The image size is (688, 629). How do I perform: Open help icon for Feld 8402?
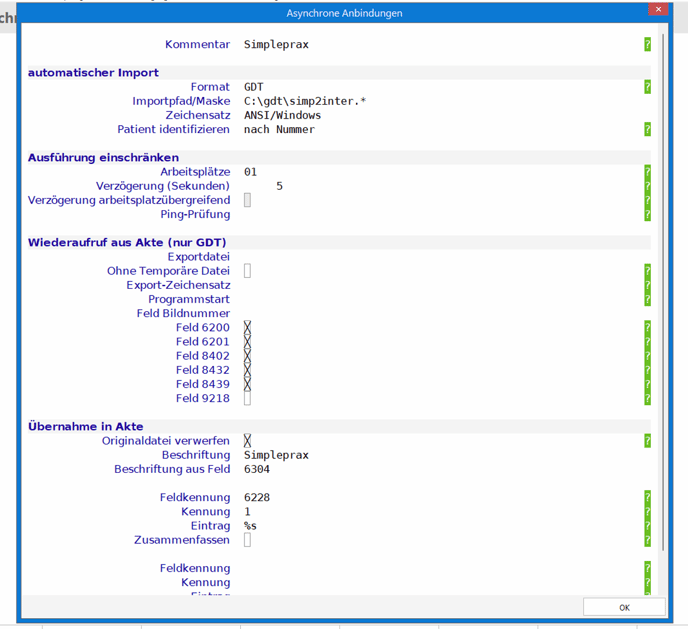[647, 356]
